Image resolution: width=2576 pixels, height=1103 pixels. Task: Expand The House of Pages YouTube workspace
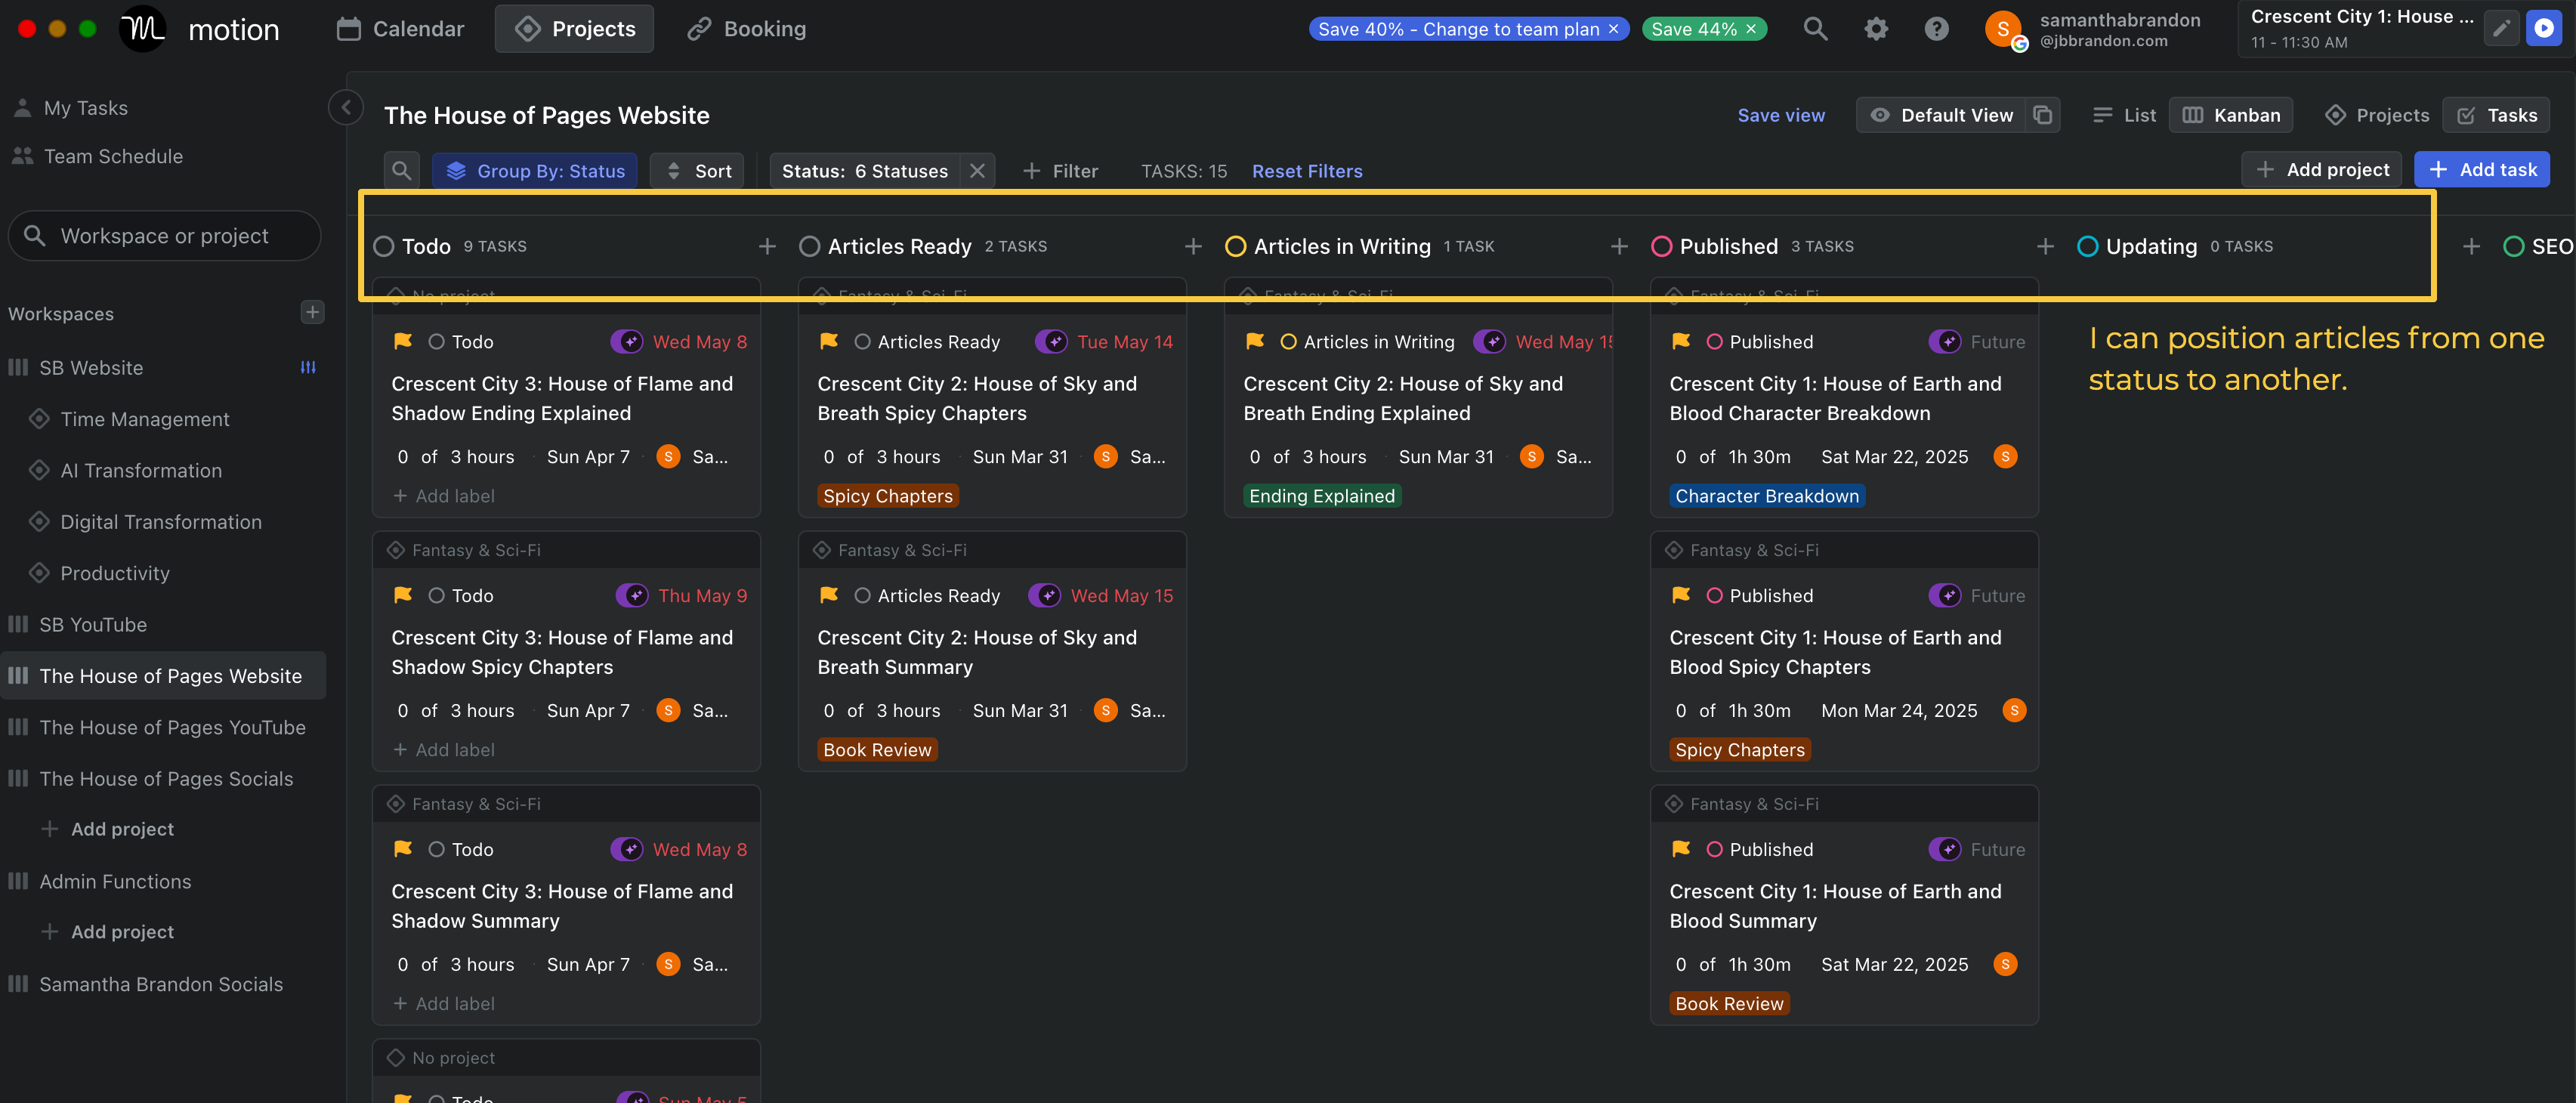tap(172, 727)
